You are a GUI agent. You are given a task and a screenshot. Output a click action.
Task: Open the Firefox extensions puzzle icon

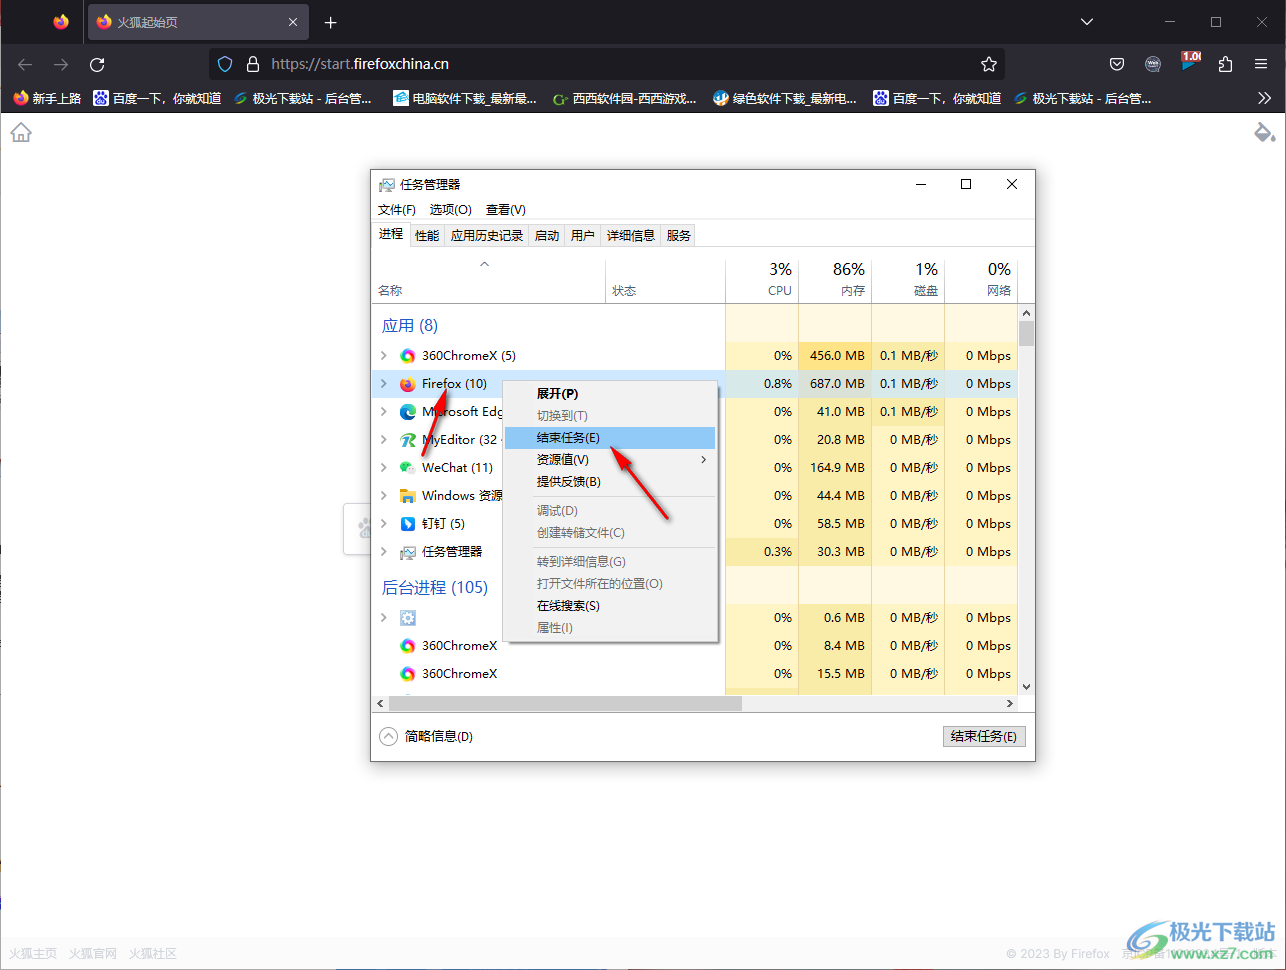(1225, 64)
